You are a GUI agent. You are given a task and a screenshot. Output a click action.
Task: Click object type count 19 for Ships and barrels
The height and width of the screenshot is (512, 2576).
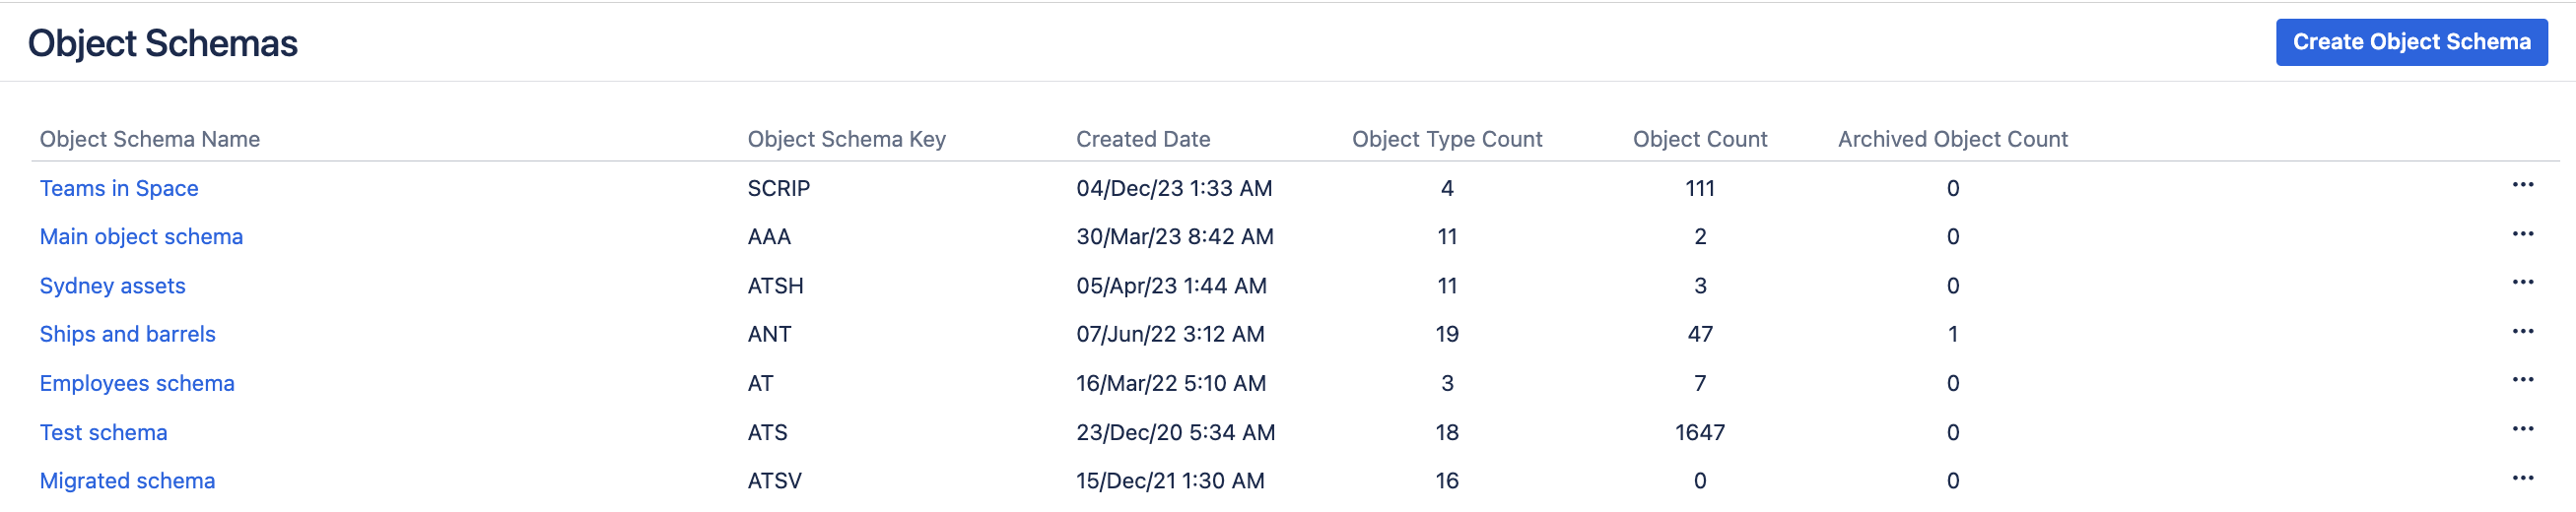pos(1447,334)
